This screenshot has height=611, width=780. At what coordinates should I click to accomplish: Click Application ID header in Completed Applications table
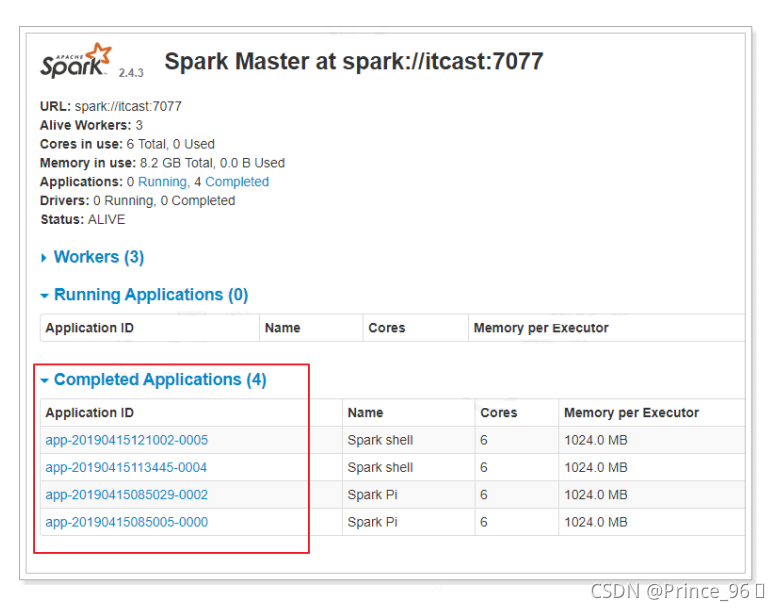[x=90, y=413]
